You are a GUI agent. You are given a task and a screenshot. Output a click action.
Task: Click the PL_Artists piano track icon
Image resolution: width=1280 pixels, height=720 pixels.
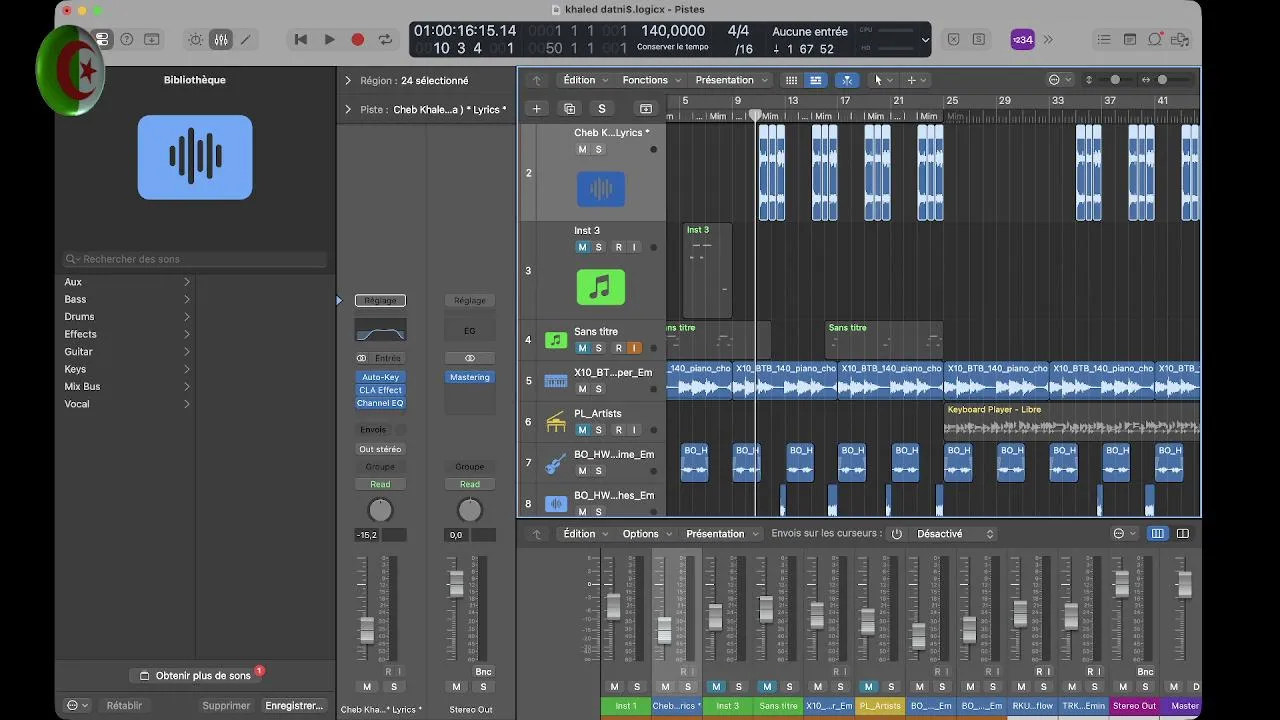tap(556, 422)
